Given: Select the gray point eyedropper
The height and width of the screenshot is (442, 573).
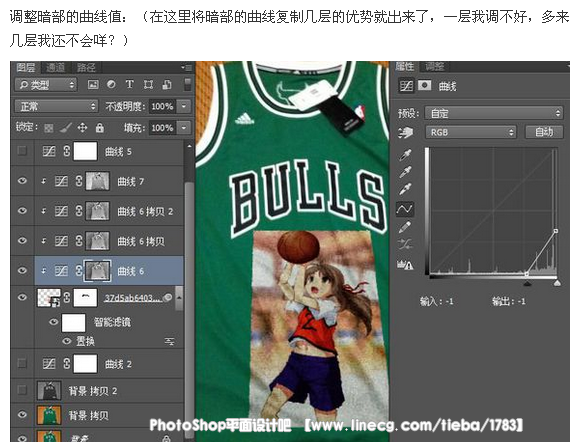Looking at the screenshot, I should click(405, 172).
